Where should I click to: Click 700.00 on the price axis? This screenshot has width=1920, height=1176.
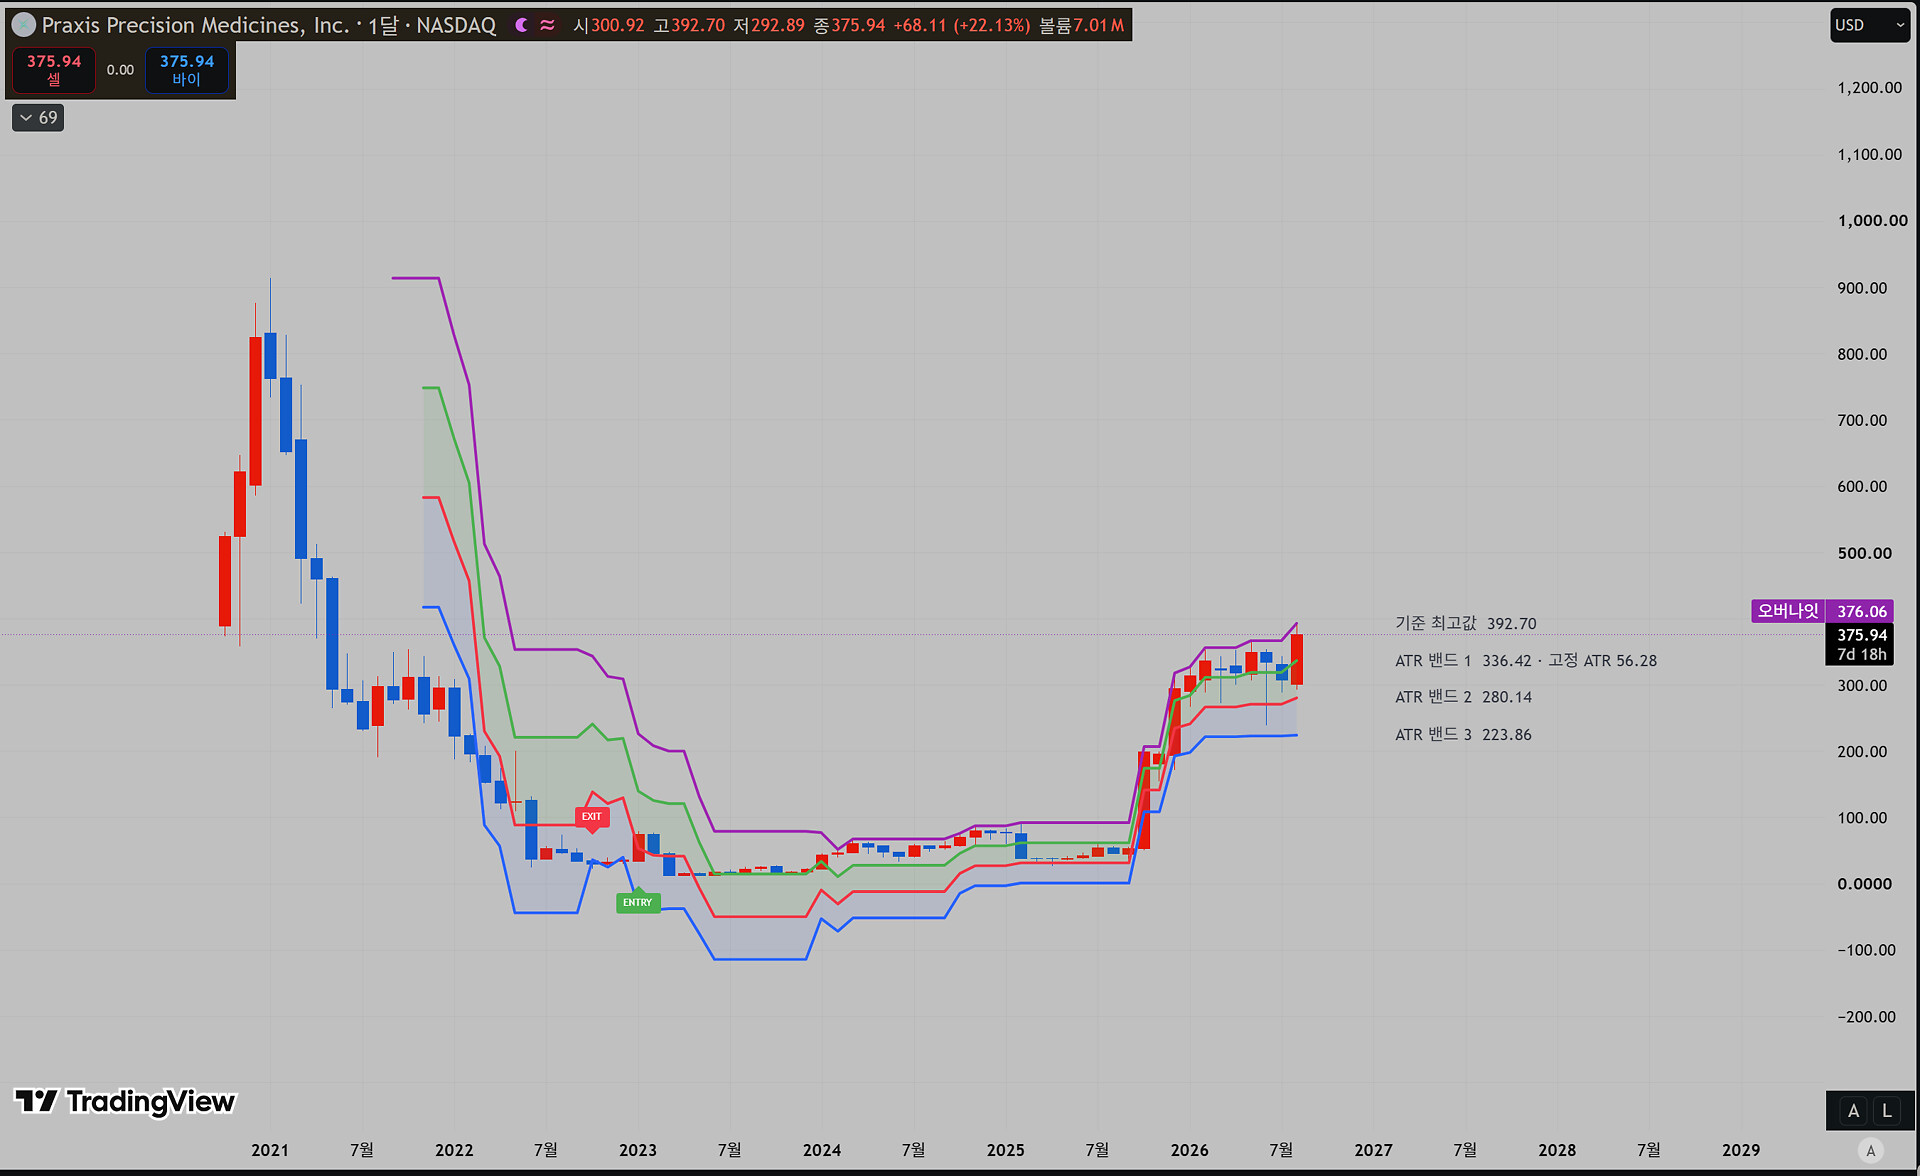(x=1862, y=420)
